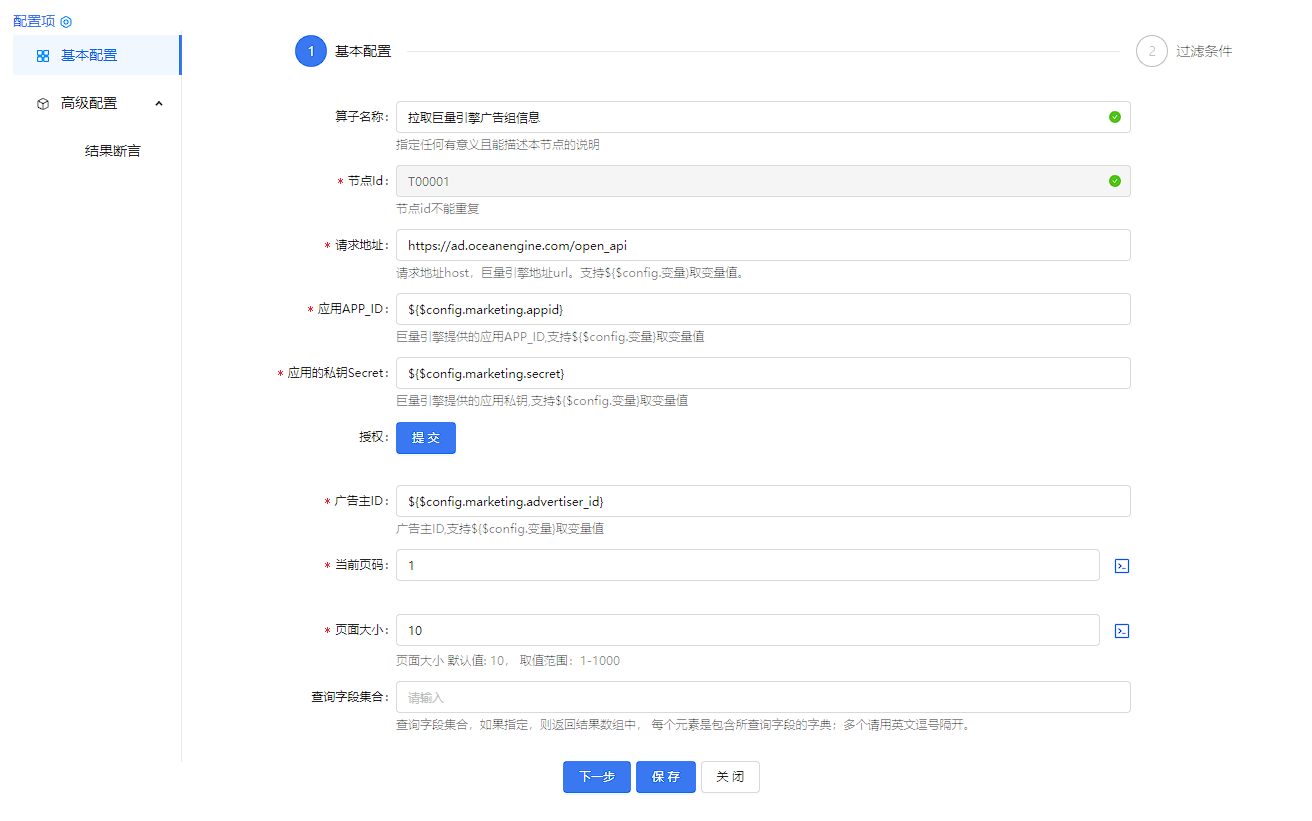This screenshot has width=1312, height=821.
Task: Open expression editor for 页面大小 field
Action: pos(1122,631)
